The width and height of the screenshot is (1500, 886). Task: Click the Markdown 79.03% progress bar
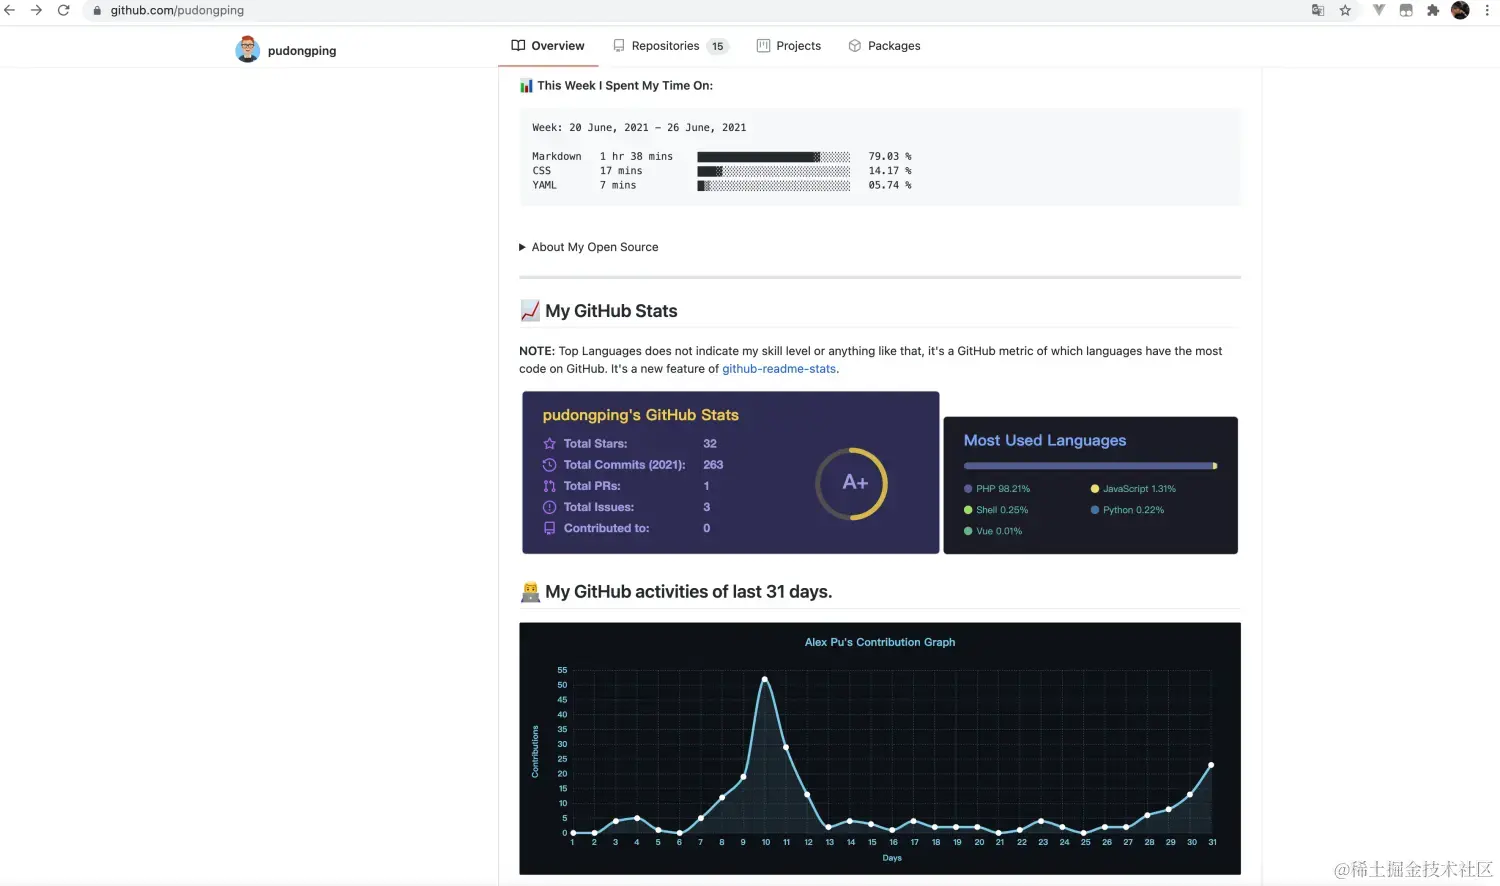pyautogui.click(x=774, y=157)
